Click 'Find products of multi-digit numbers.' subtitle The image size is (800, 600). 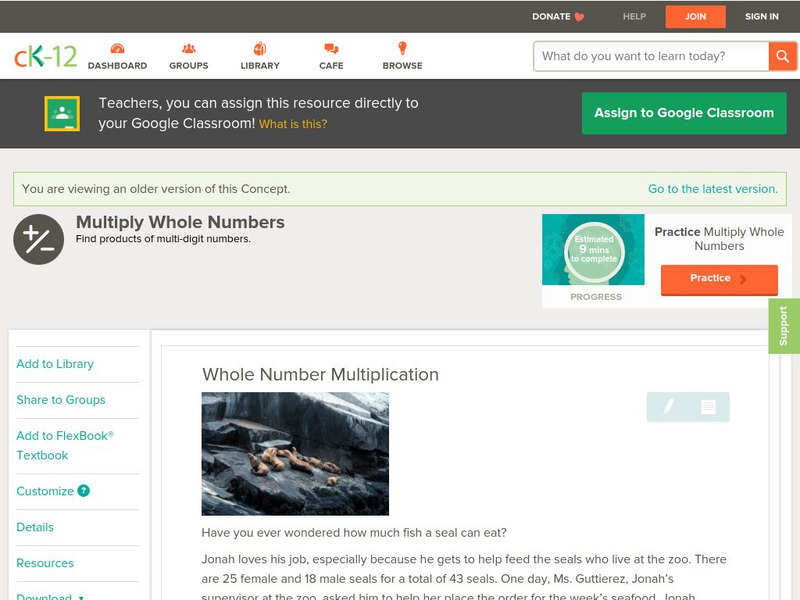[163, 239]
